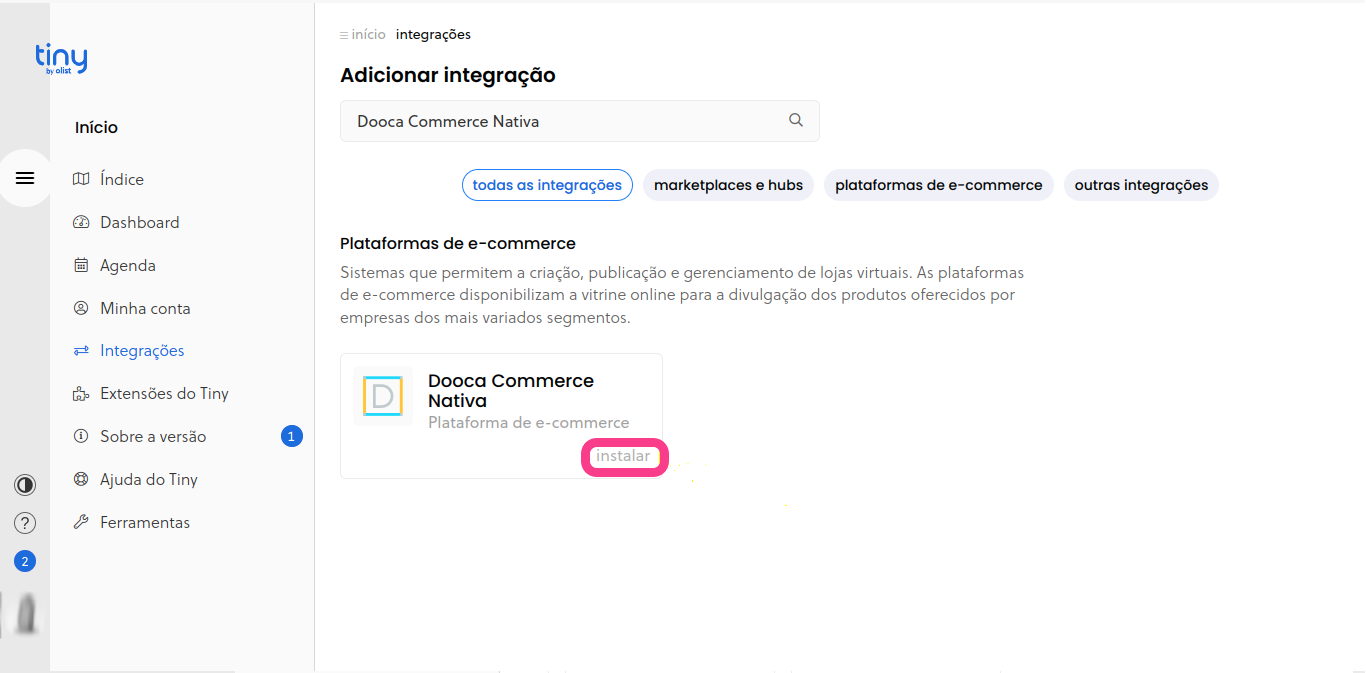Open the Dooca Commerce Nativa card title
This screenshot has width=1366, height=673.
coord(511,391)
